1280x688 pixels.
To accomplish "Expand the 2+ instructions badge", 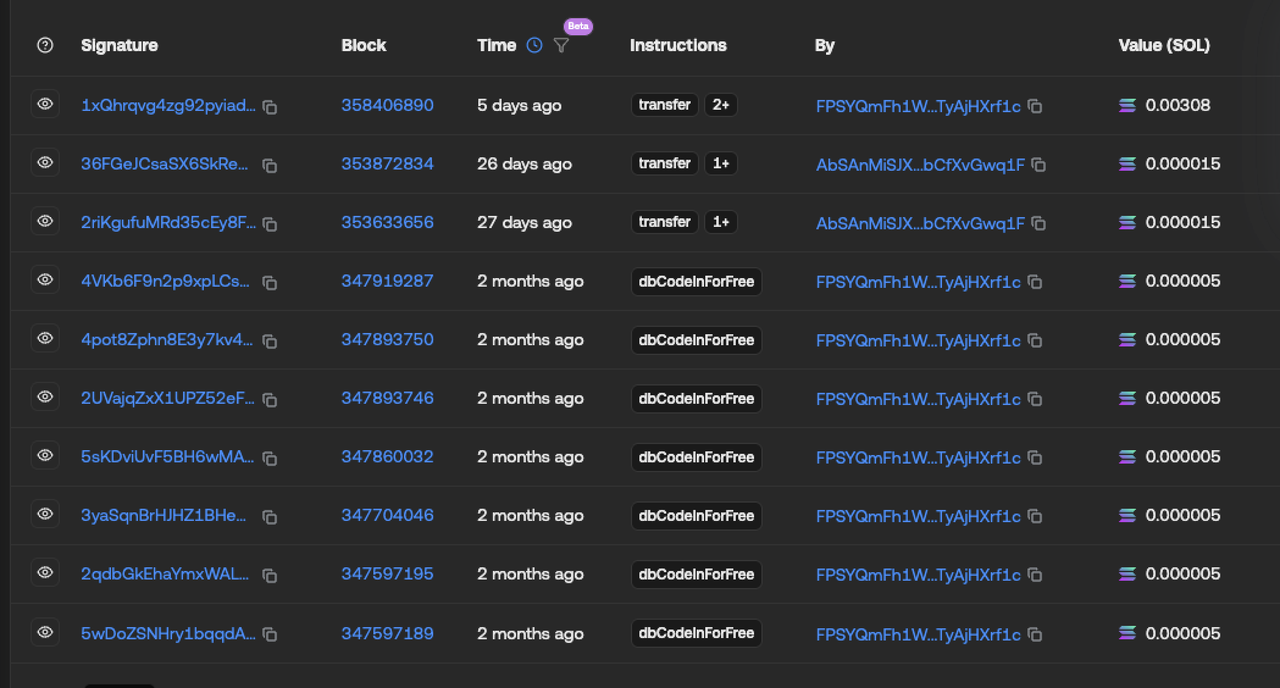I will [720, 105].
